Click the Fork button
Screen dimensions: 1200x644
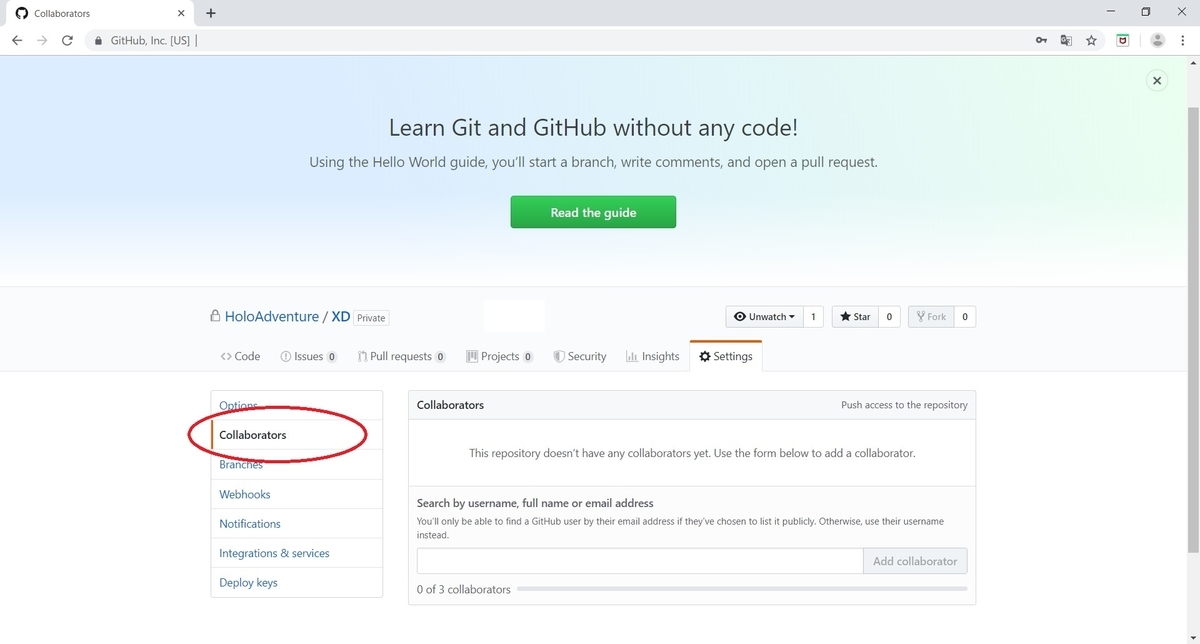pos(931,317)
